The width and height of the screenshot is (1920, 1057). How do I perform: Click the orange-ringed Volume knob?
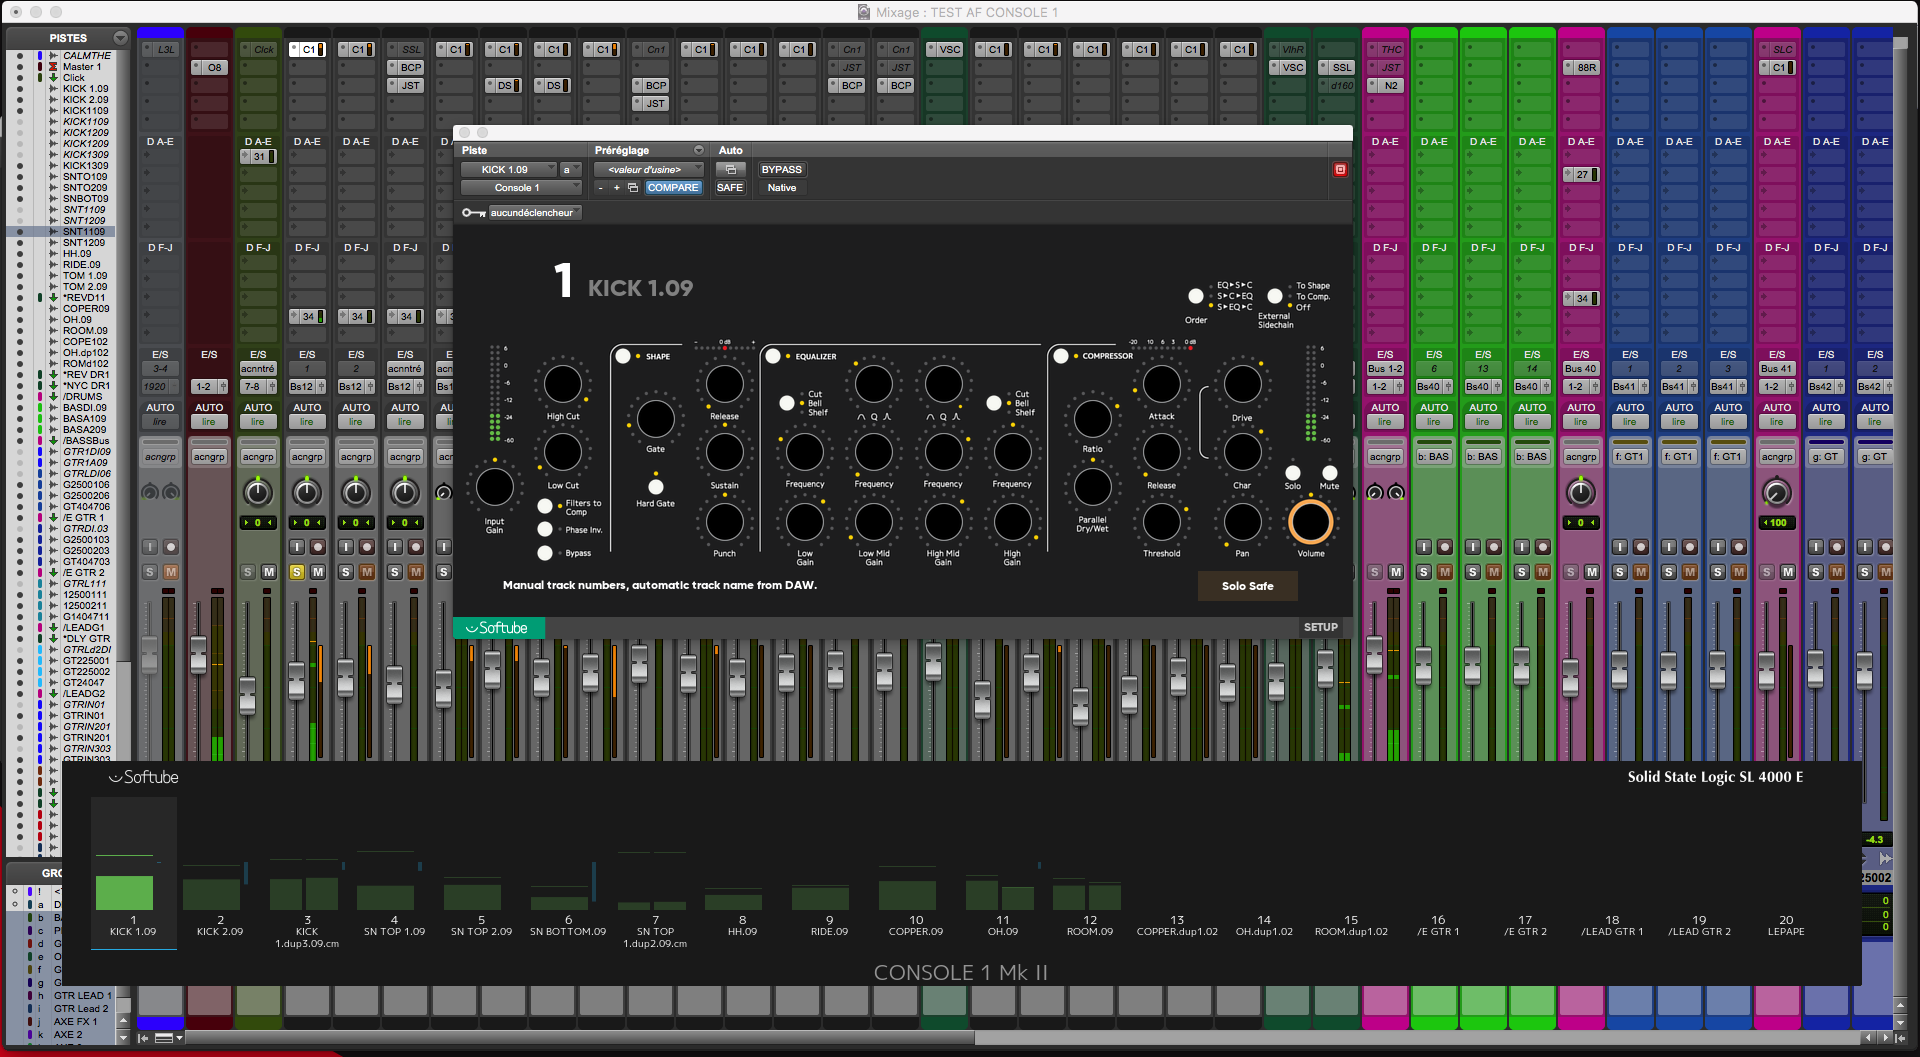1311,521
